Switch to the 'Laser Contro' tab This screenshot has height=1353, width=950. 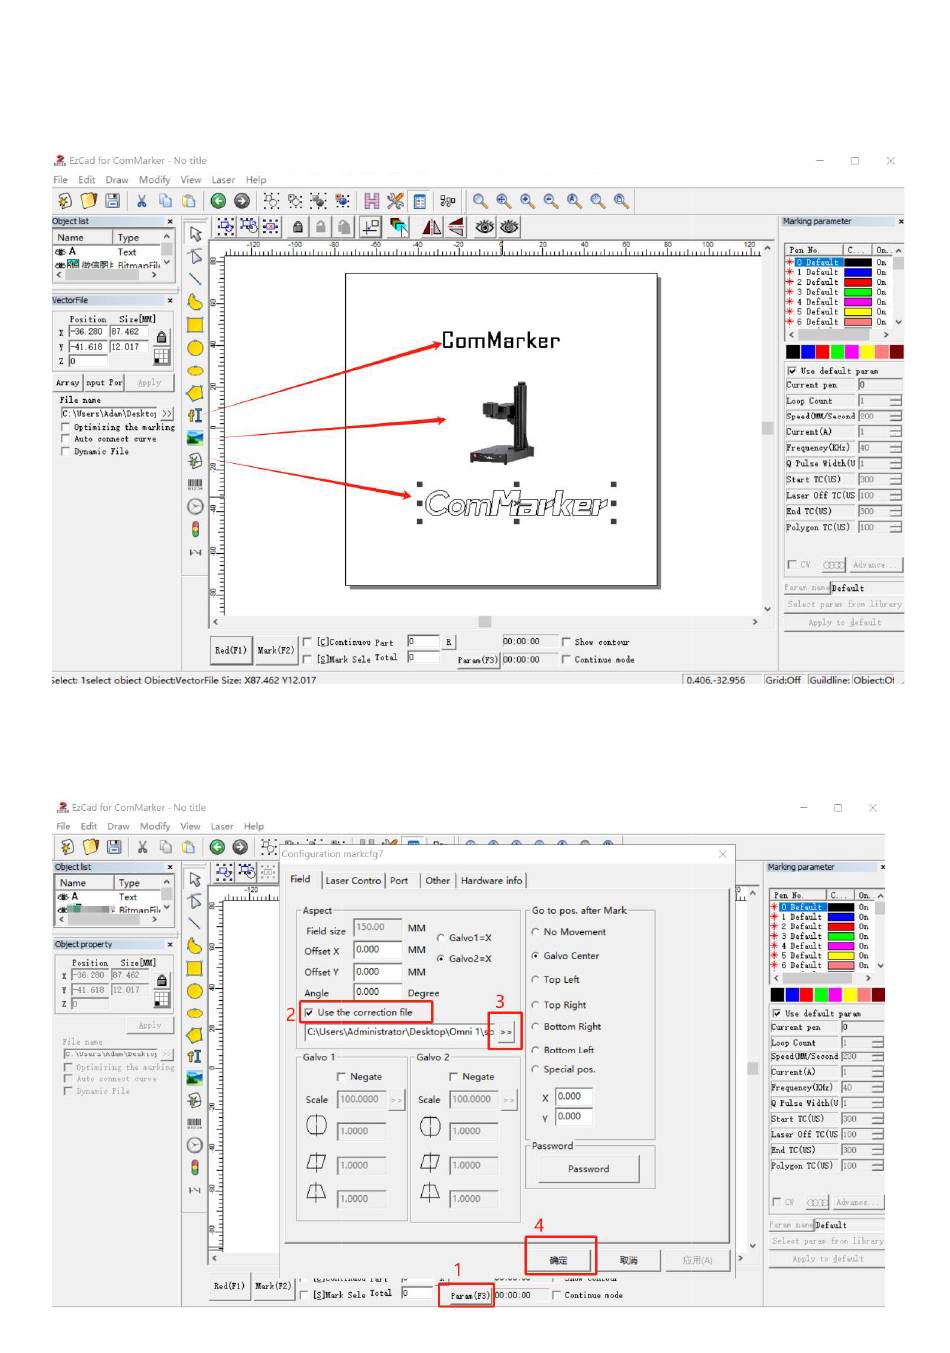point(352,880)
